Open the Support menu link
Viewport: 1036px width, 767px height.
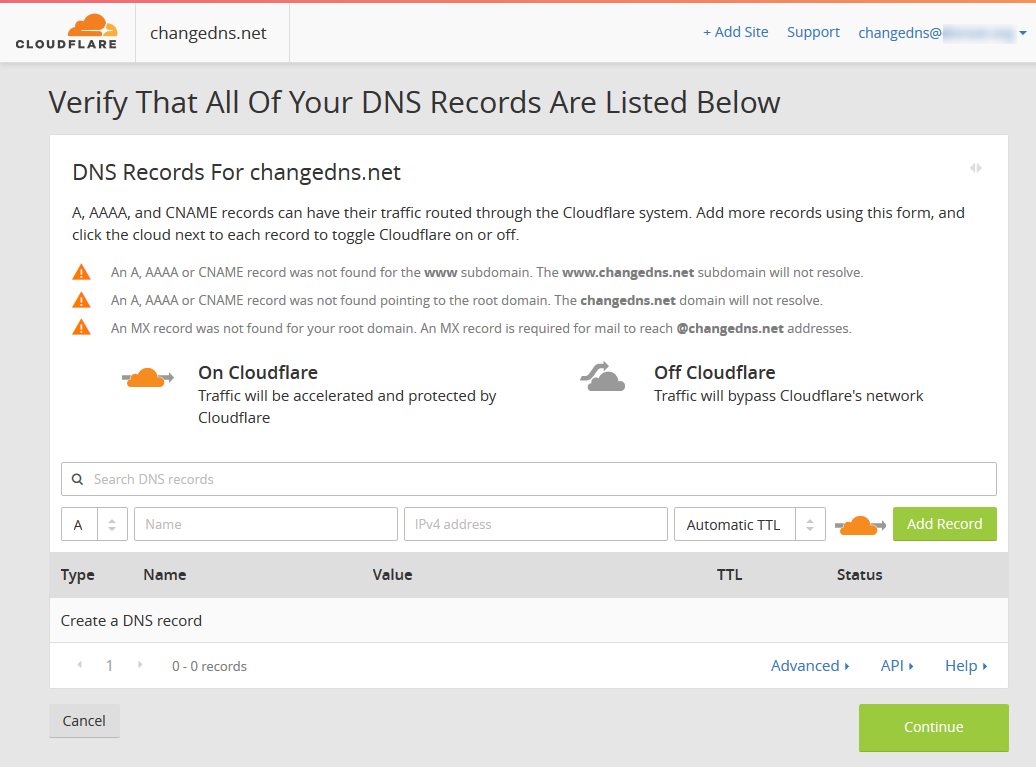pos(813,32)
